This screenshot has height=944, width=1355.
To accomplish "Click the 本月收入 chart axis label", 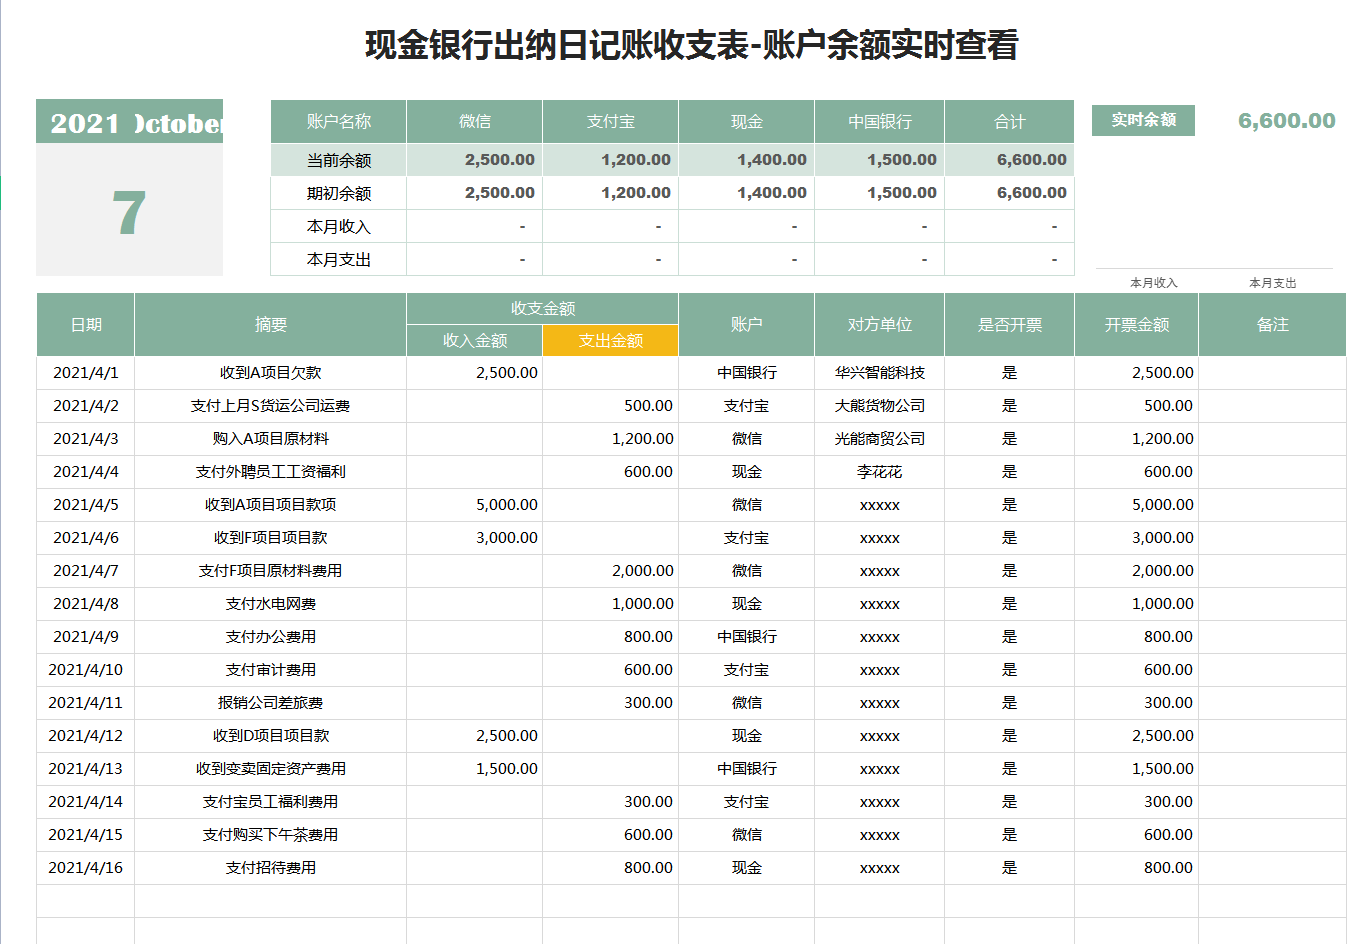I will (1153, 283).
